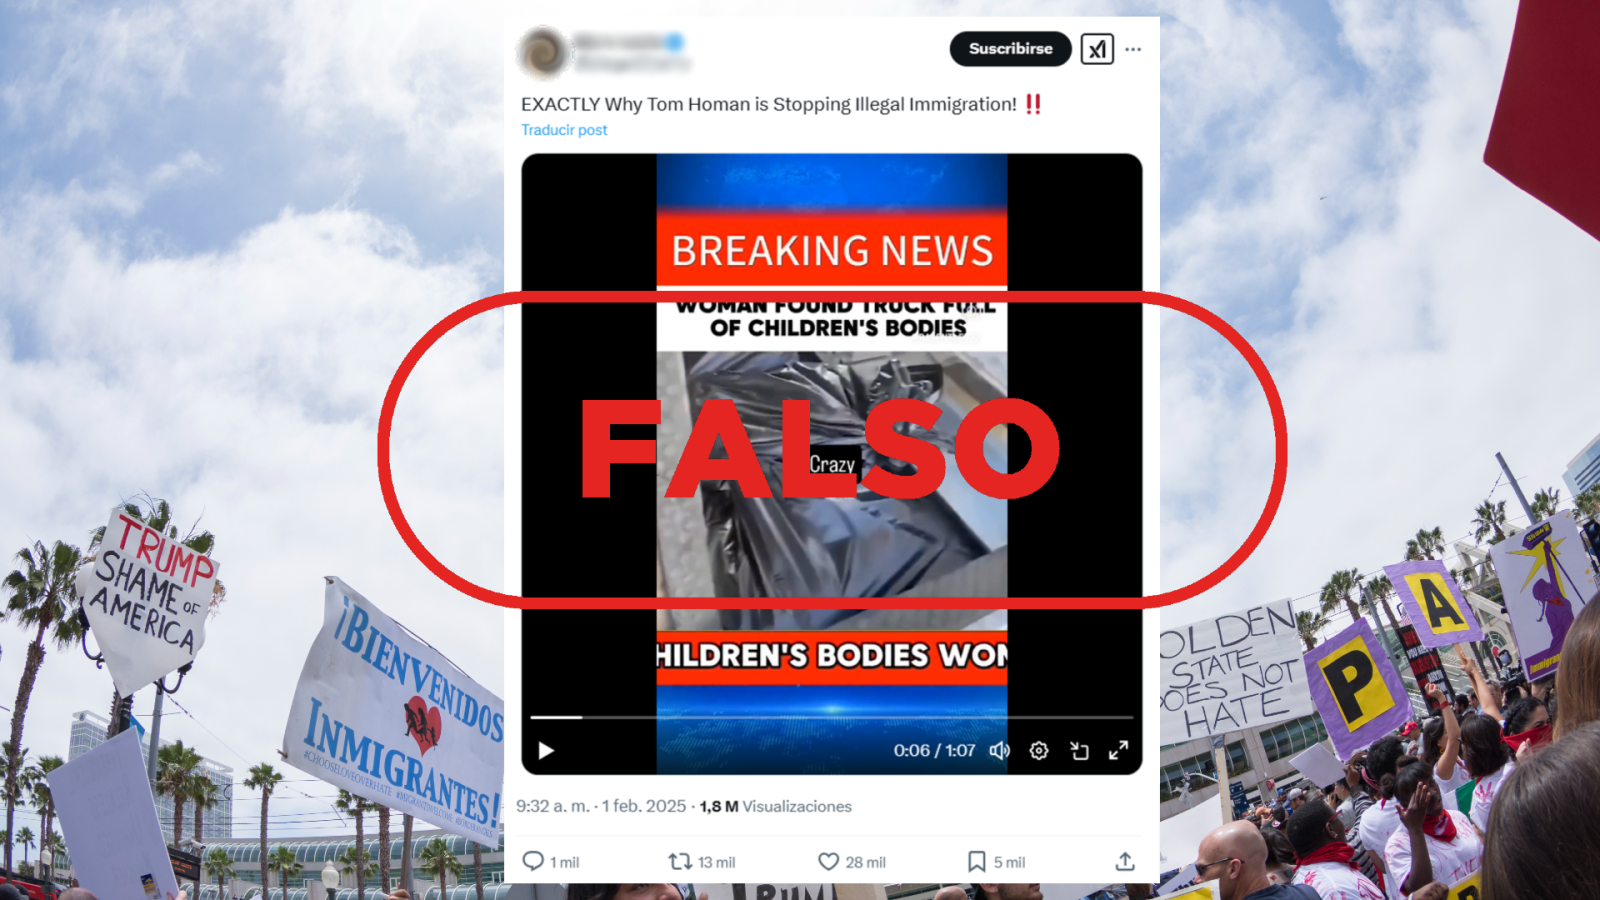
Task: Click the repost icon showing 13 mil
Action: (x=681, y=861)
